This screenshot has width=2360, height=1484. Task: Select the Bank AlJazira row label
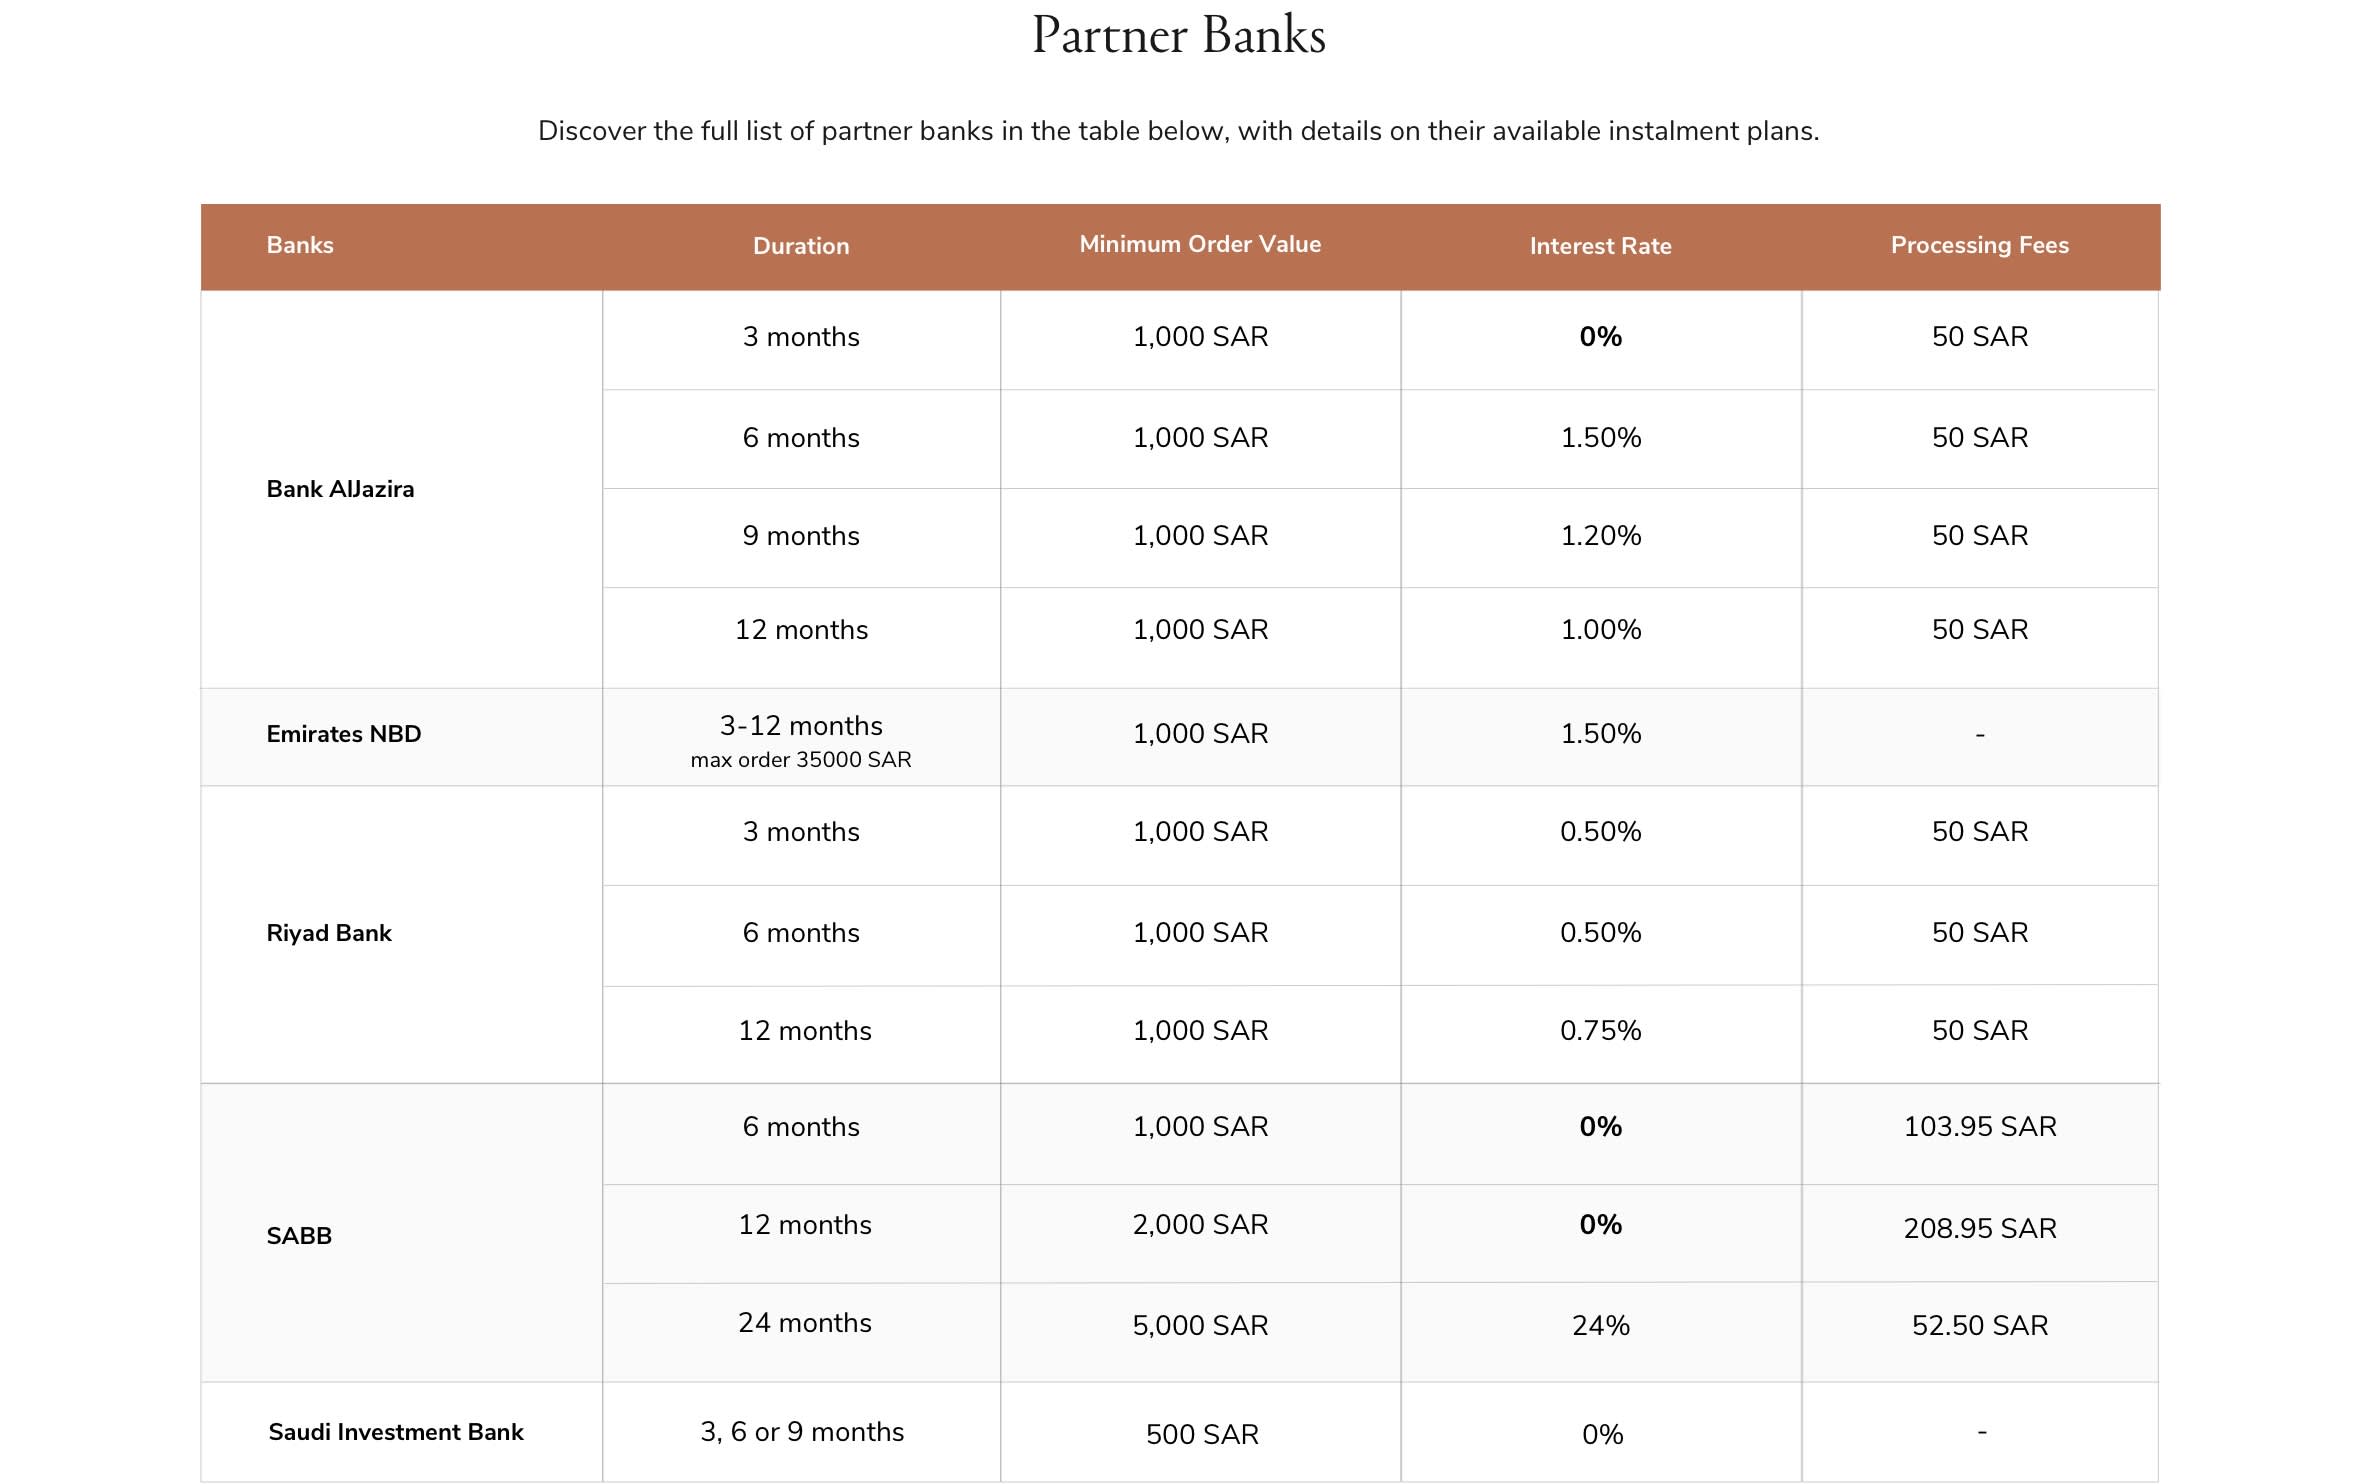coord(340,489)
